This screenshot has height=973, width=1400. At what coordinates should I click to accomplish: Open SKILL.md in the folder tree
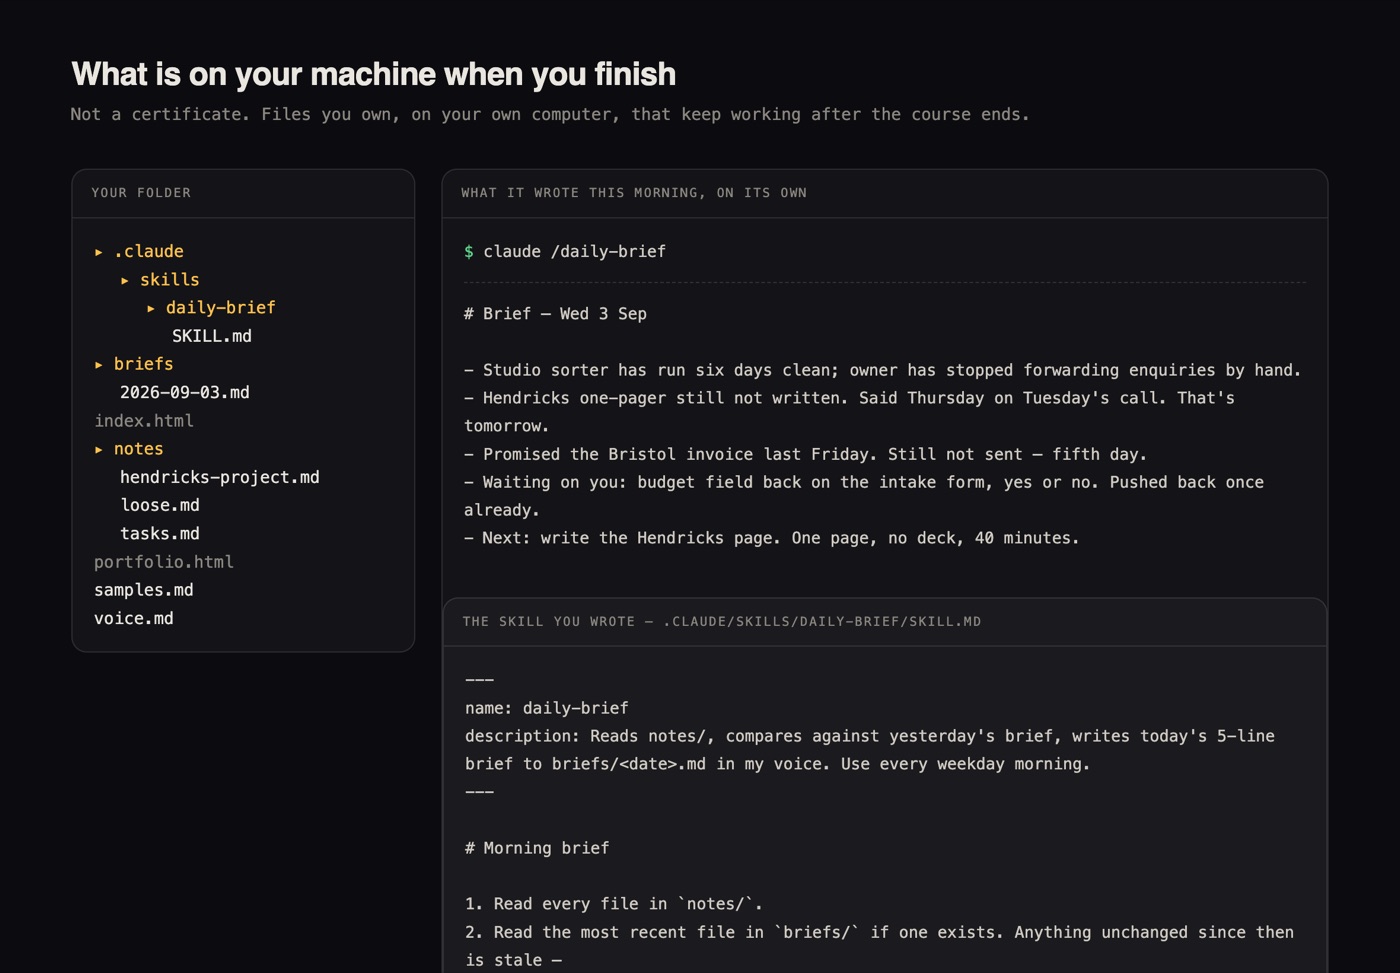pyautogui.click(x=212, y=336)
